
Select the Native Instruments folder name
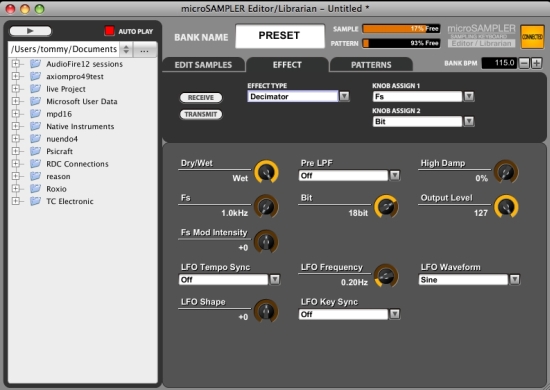pyautogui.click(x=80, y=126)
